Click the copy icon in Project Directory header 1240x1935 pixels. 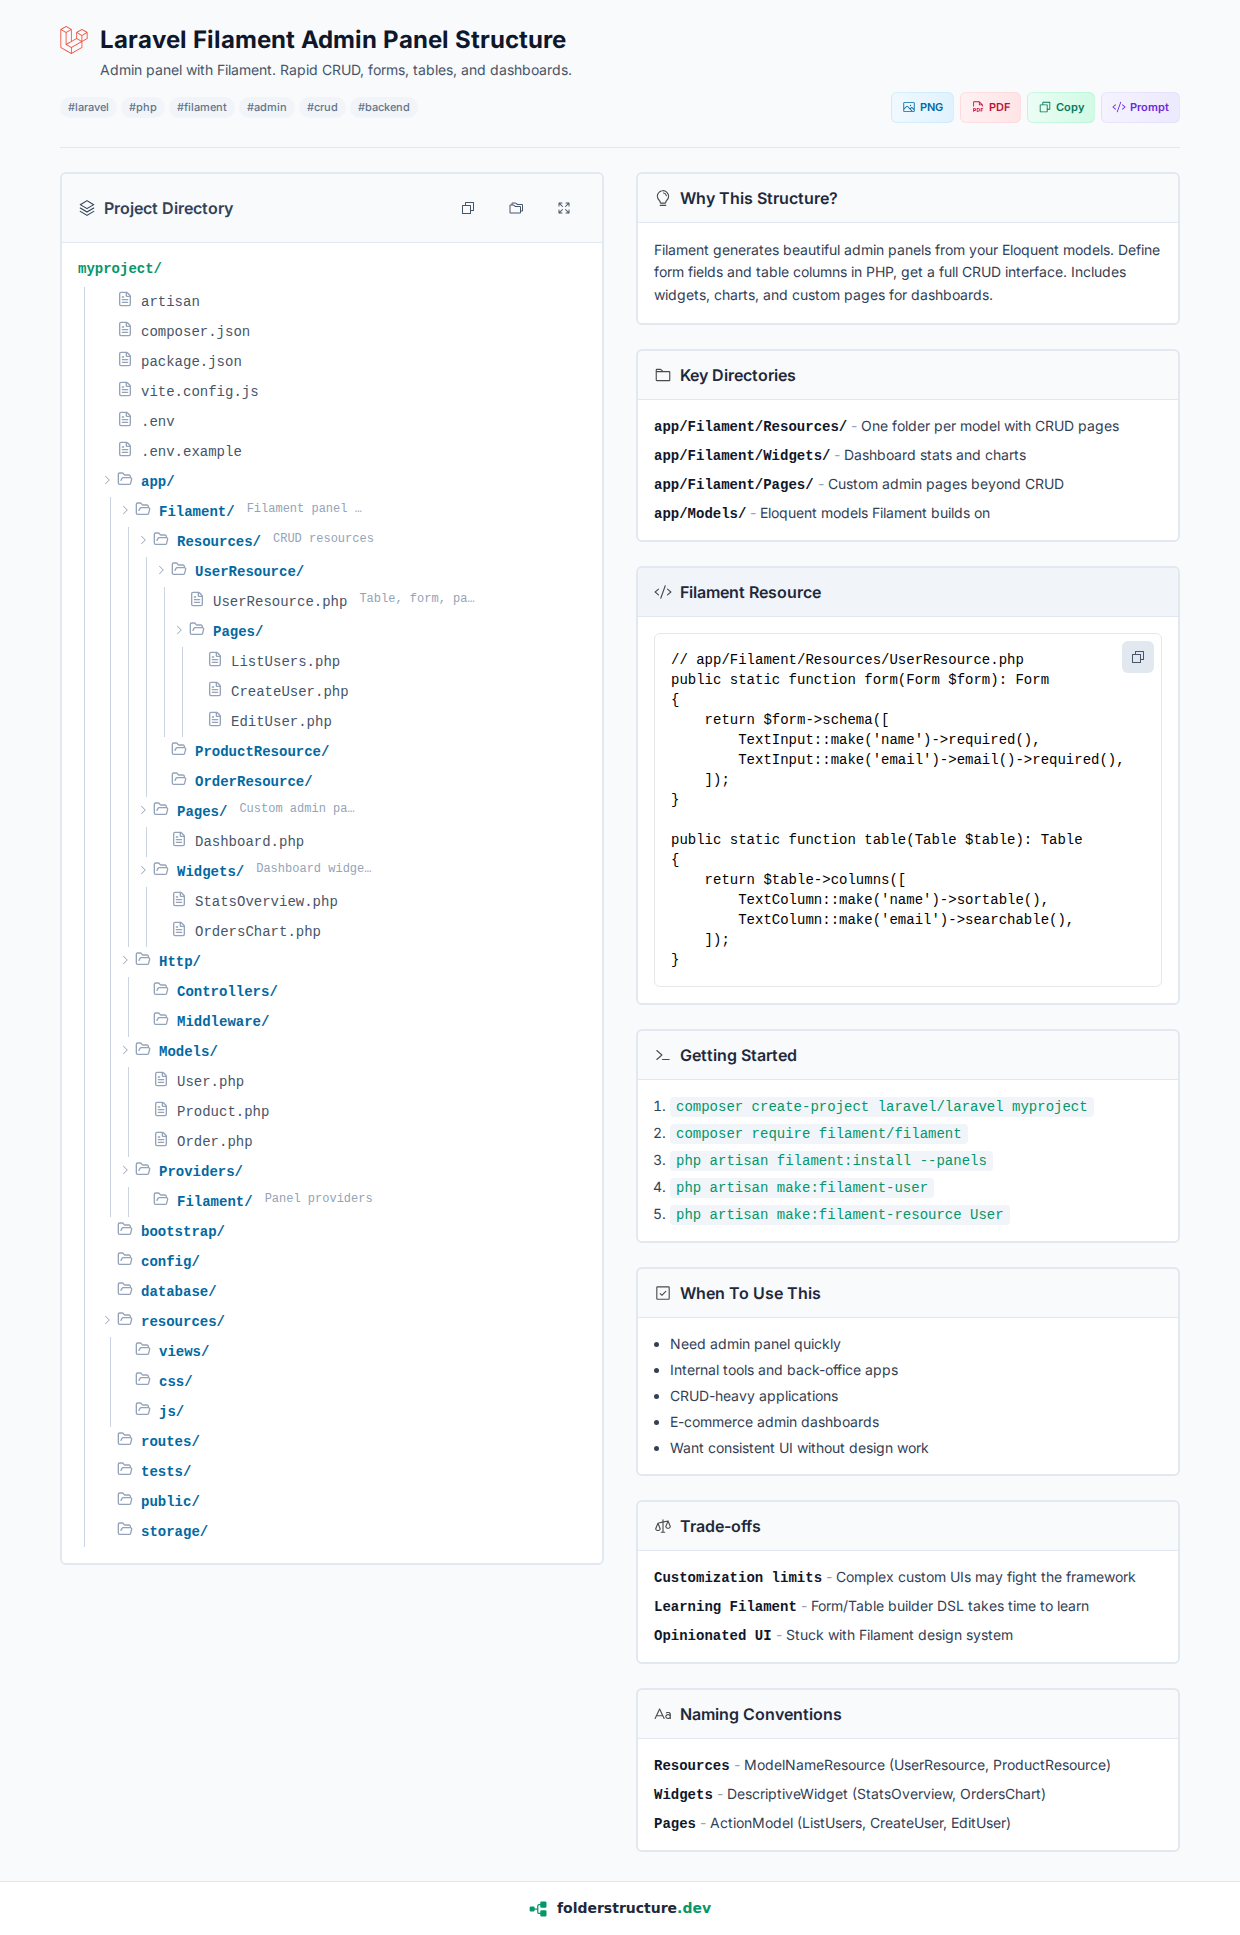coord(468,208)
